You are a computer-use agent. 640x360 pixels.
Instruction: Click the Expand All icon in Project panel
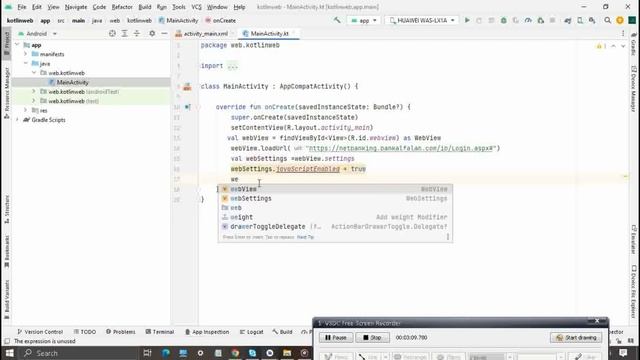(124, 33)
